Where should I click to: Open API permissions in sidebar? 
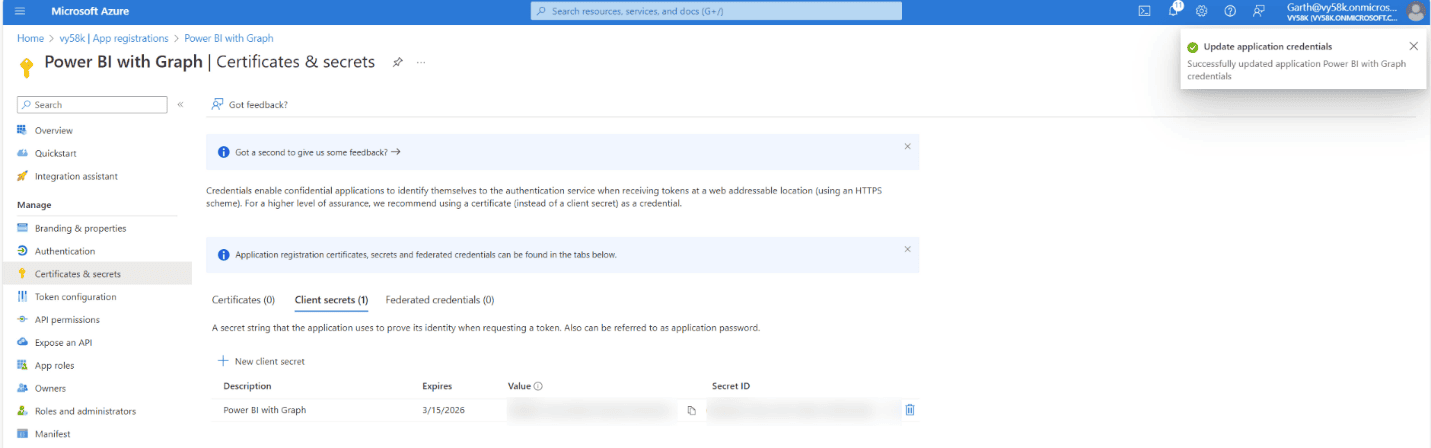[x=66, y=320]
